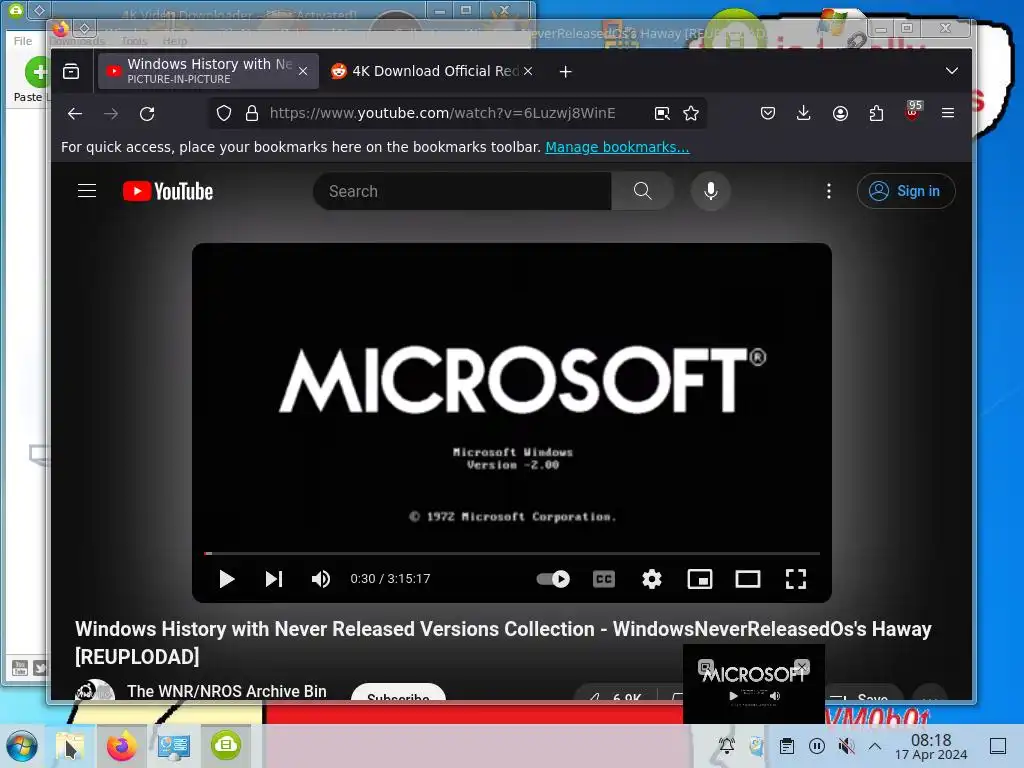
Task: Open the channel avatar thumbnail
Action: [x=95, y=691]
